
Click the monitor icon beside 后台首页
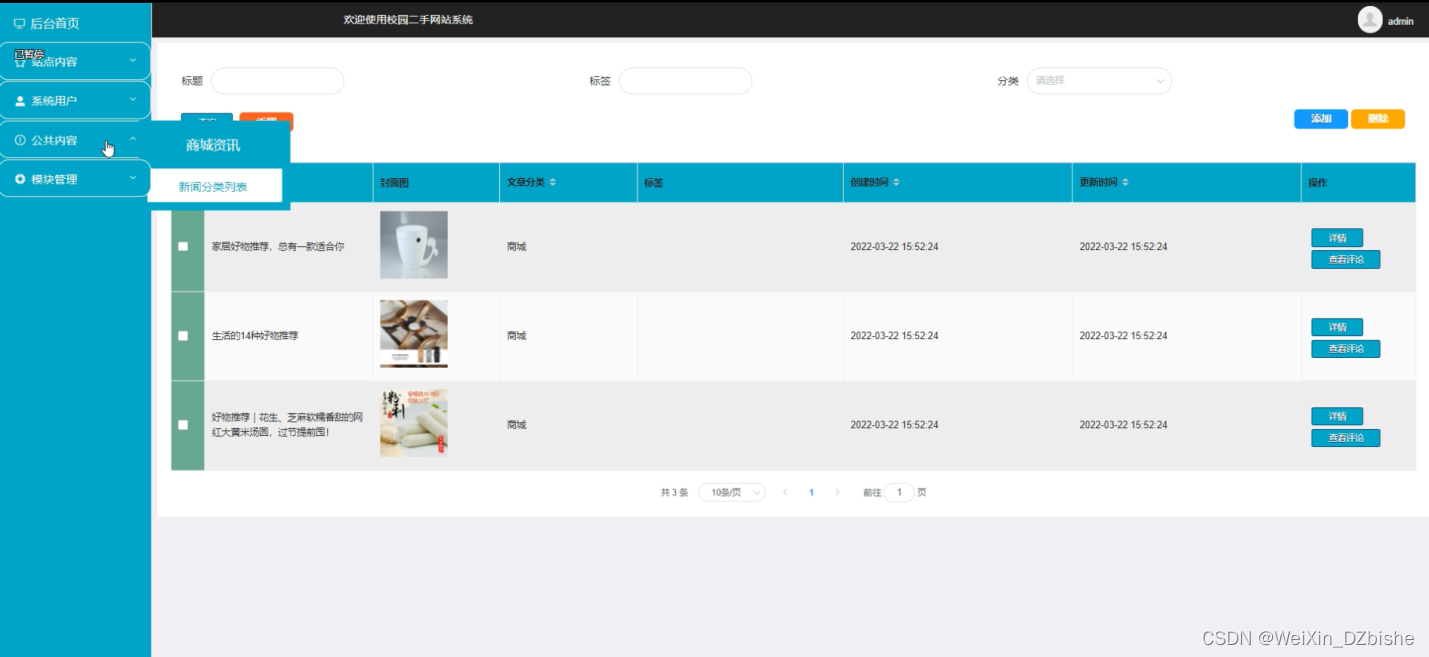19,23
